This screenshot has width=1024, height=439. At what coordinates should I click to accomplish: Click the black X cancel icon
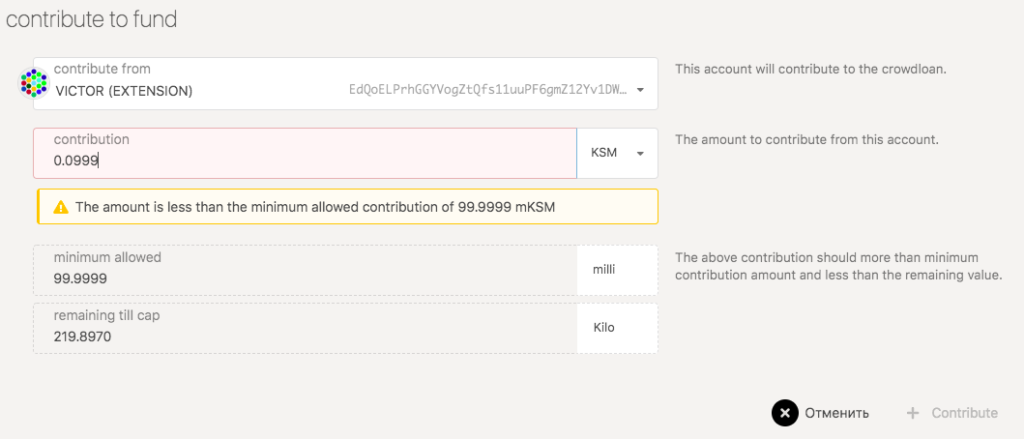[x=785, y=412]
